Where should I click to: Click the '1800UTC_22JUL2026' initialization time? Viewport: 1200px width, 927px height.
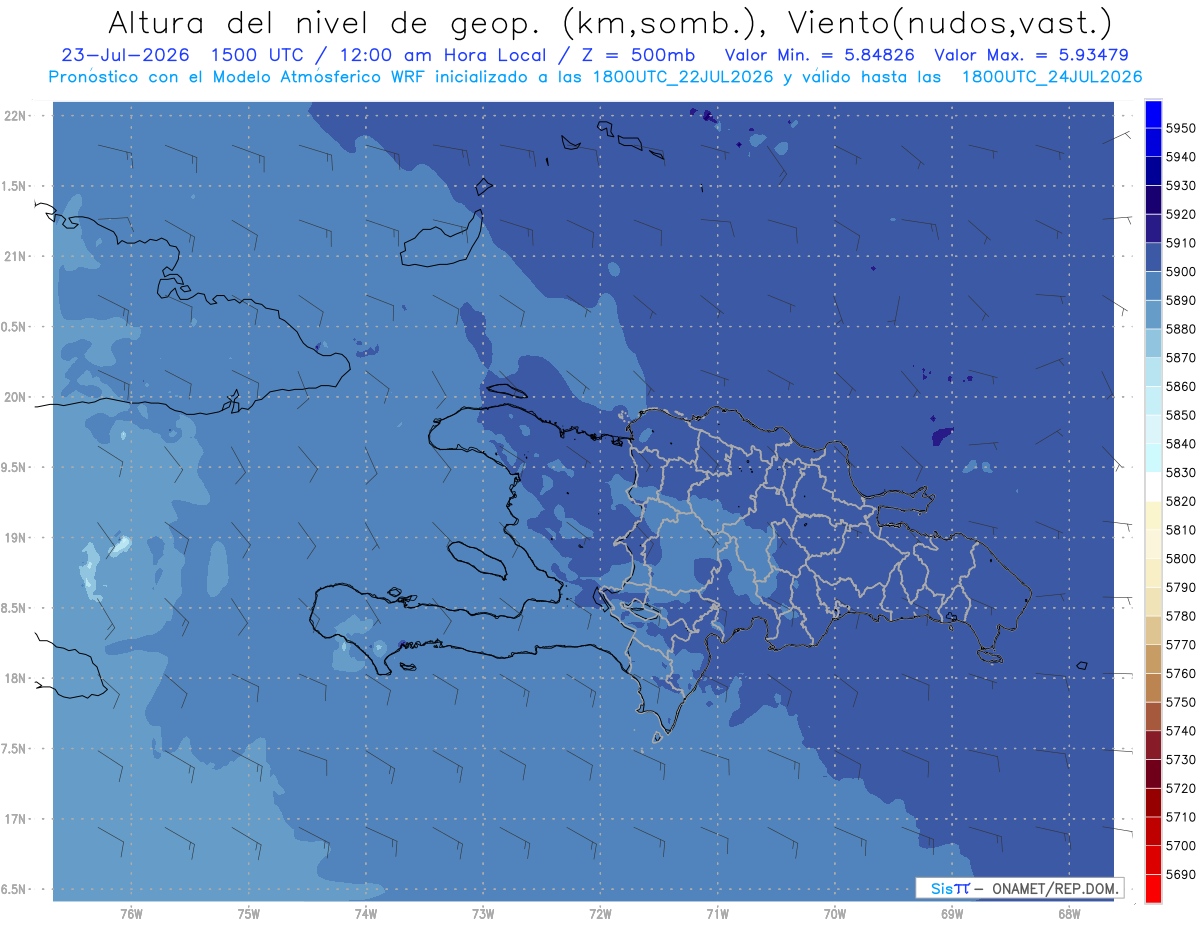click(x=682, y=77)
